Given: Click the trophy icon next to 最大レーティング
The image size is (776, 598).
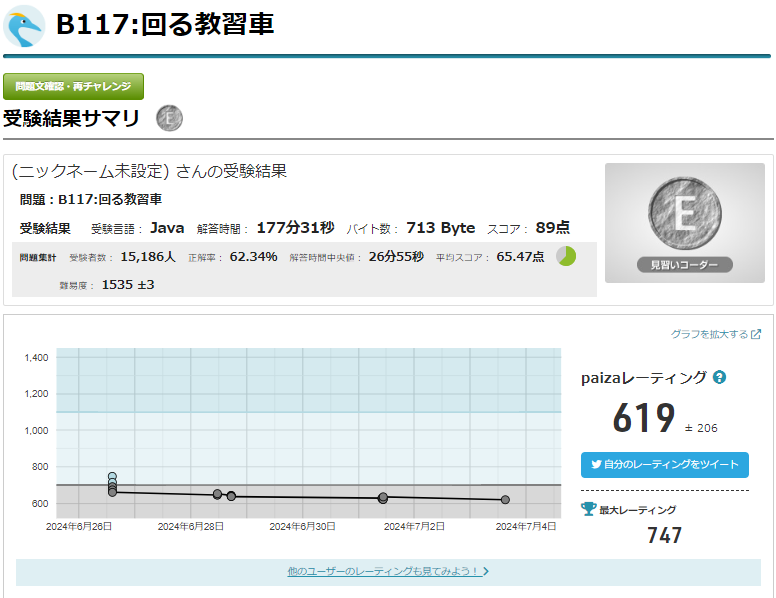Looking at the screenshot, I should point(589,509).
